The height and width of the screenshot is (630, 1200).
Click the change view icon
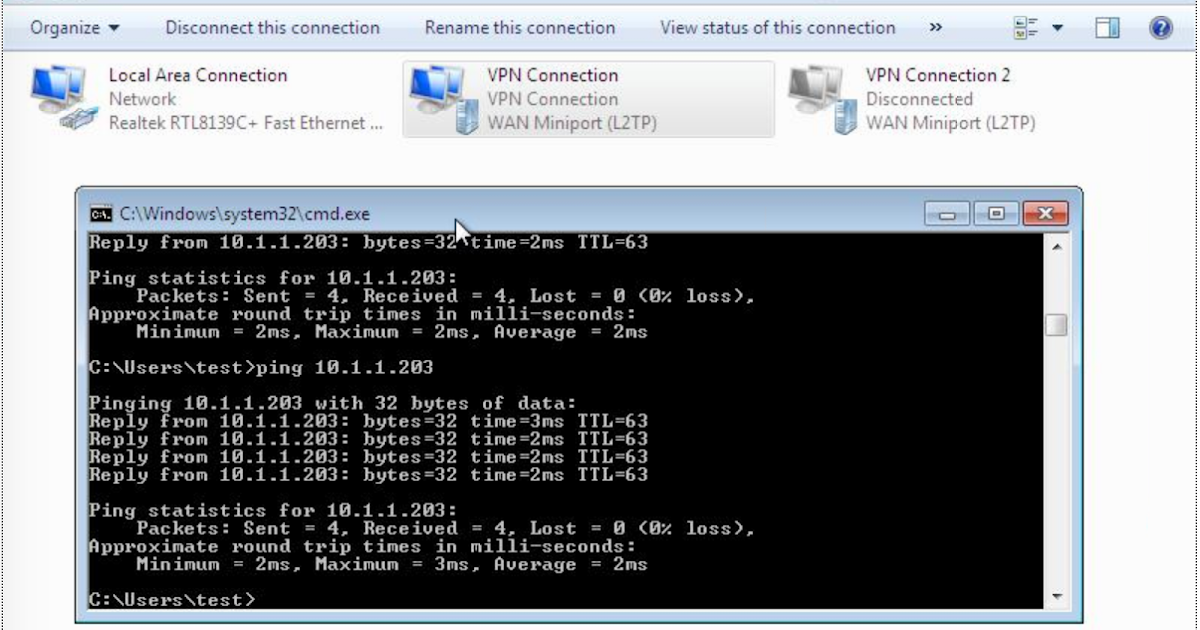click(1025, 28)
